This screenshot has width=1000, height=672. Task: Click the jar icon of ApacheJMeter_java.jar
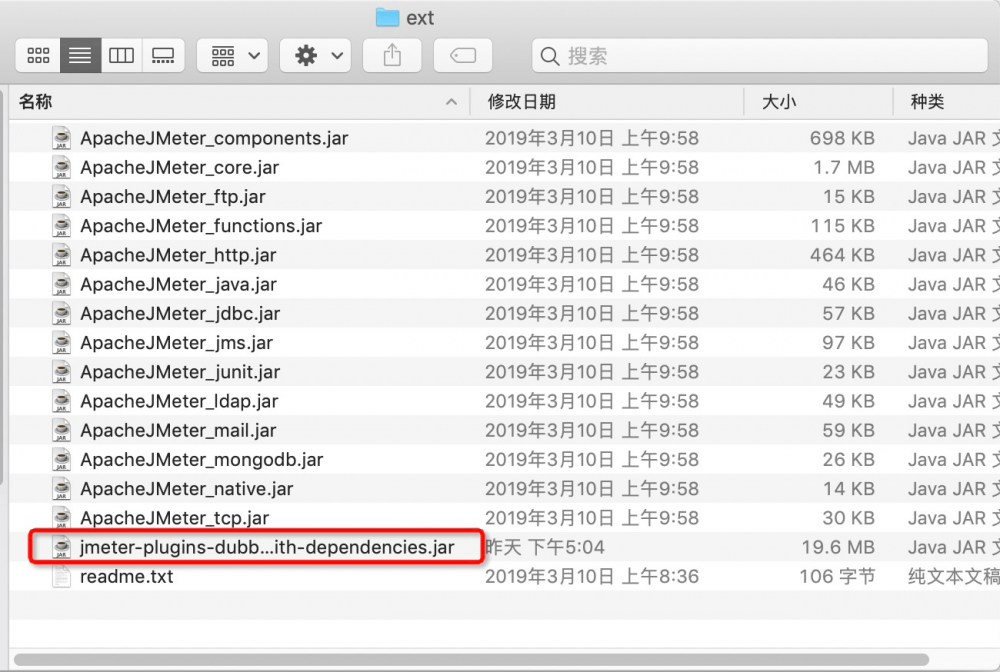[61, 284]
